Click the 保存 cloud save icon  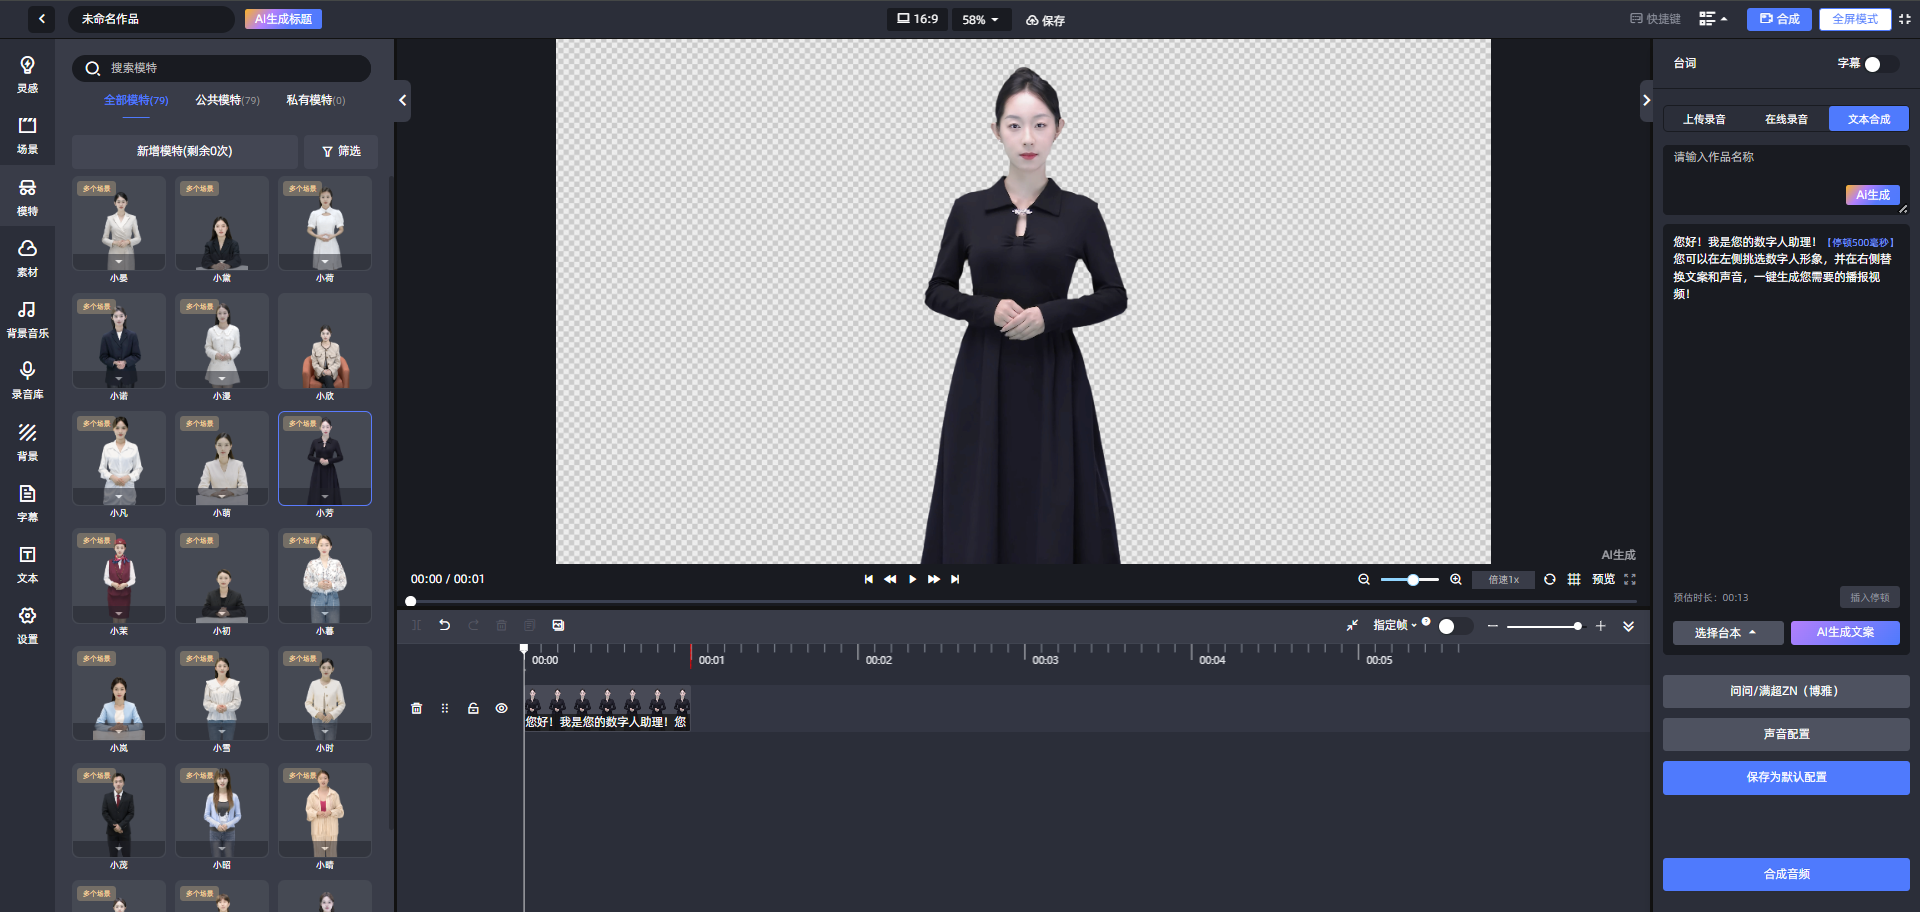(1045, 20)
